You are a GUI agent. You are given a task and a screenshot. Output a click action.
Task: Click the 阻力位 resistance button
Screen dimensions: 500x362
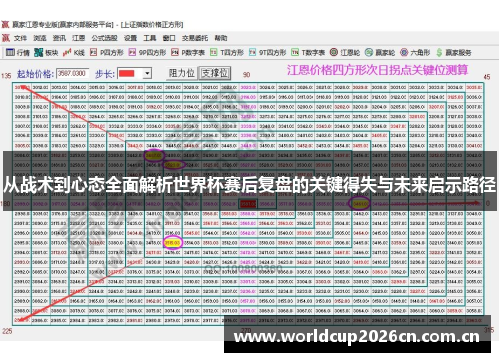[x=182, y=73]
